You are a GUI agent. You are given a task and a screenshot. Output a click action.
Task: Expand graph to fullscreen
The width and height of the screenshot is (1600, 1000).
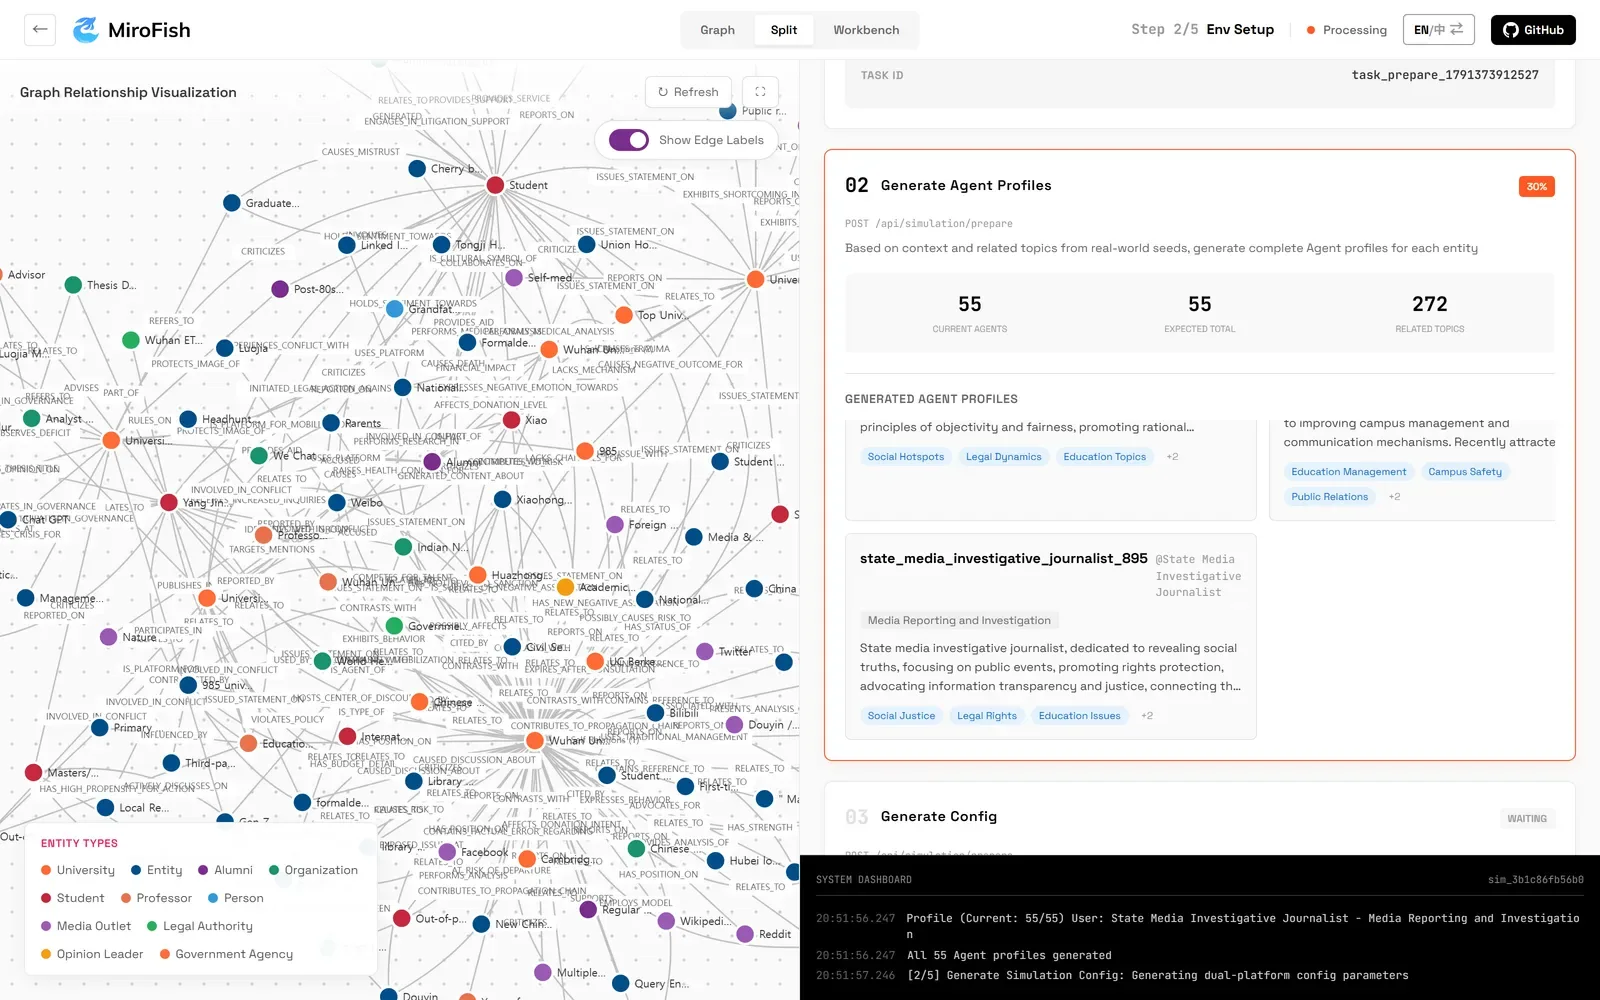(x=760, y=92)
